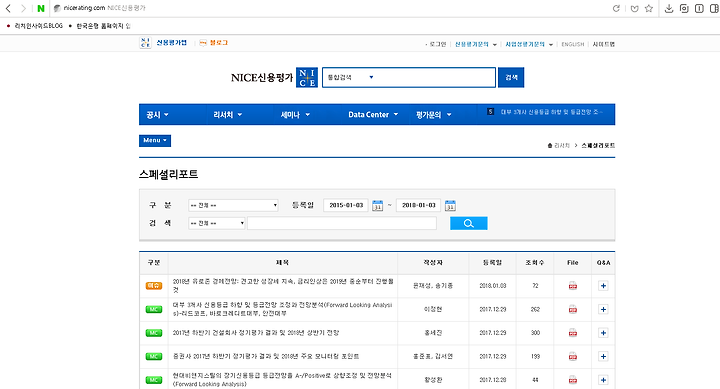Image resolution: width=720 pixels, height=389 pixels.
Task: Open the 세미나 navigation dropdown
Action: (x=295, y=115)
